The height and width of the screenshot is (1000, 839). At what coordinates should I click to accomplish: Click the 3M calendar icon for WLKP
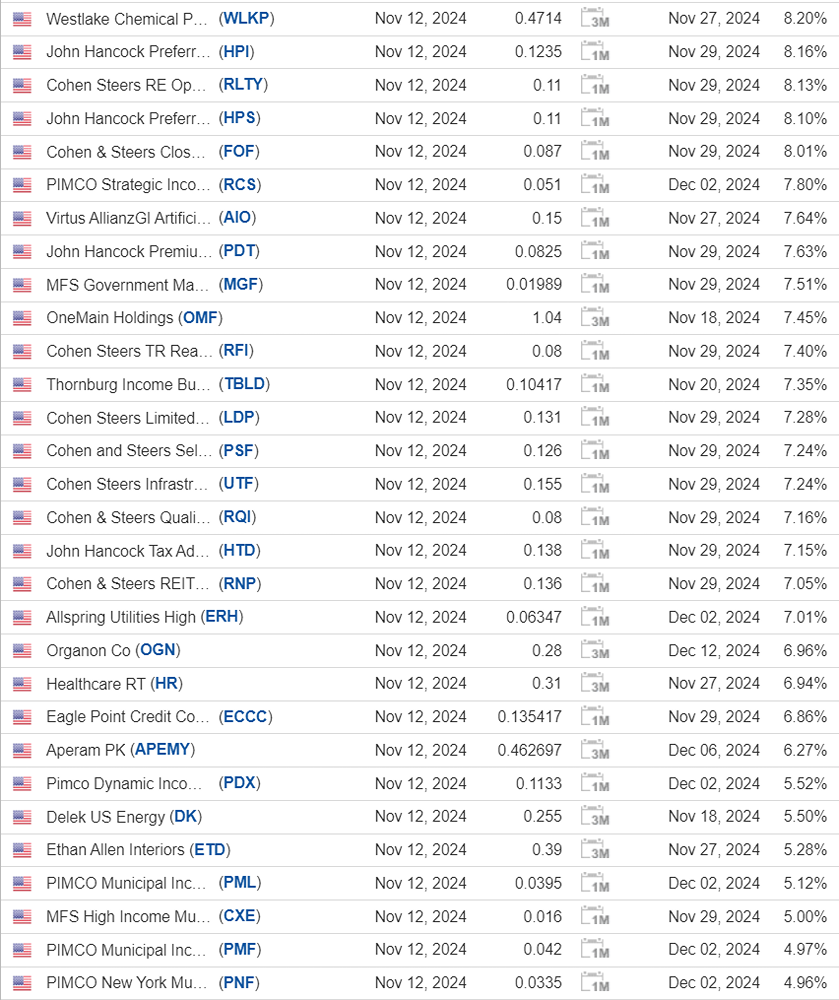click(595, 18)
